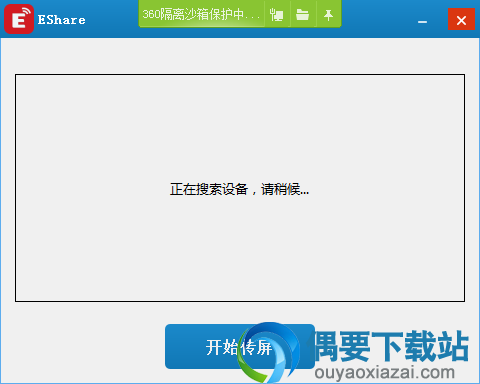The image size is (480, 384).
Task: Close the EShare window
Action: pos(461,20)
